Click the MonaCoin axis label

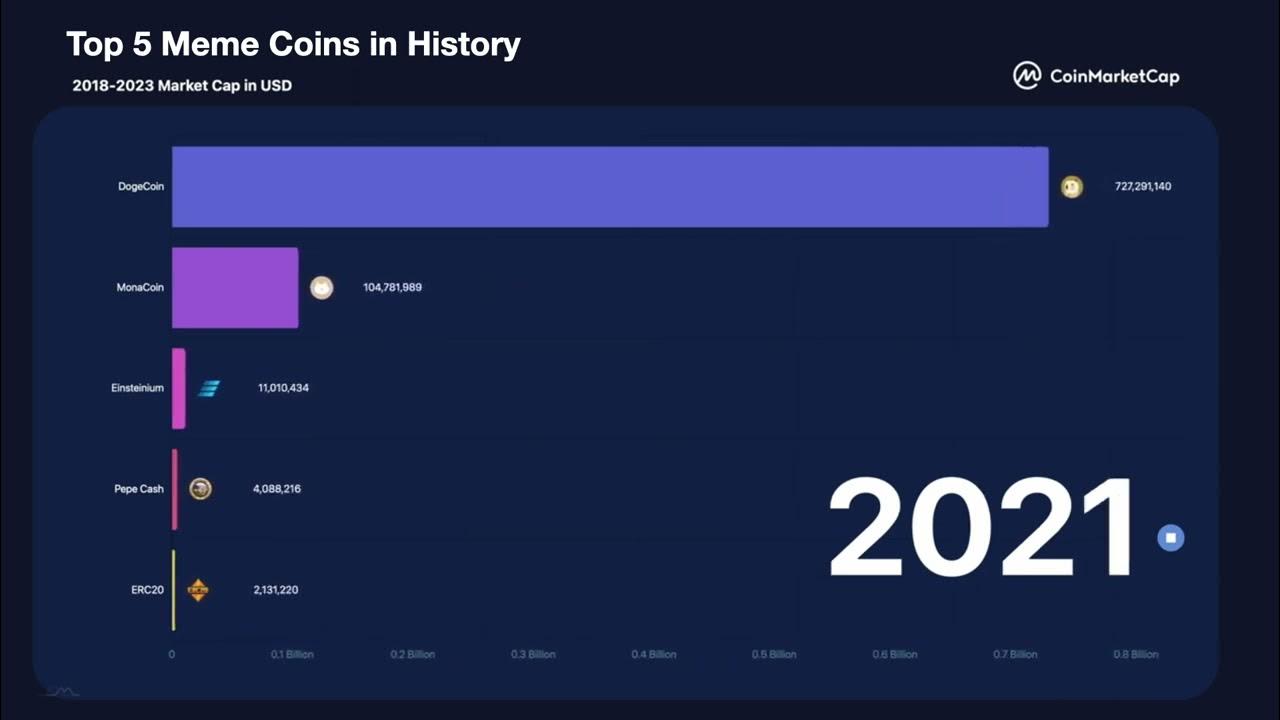pos(140,288)
